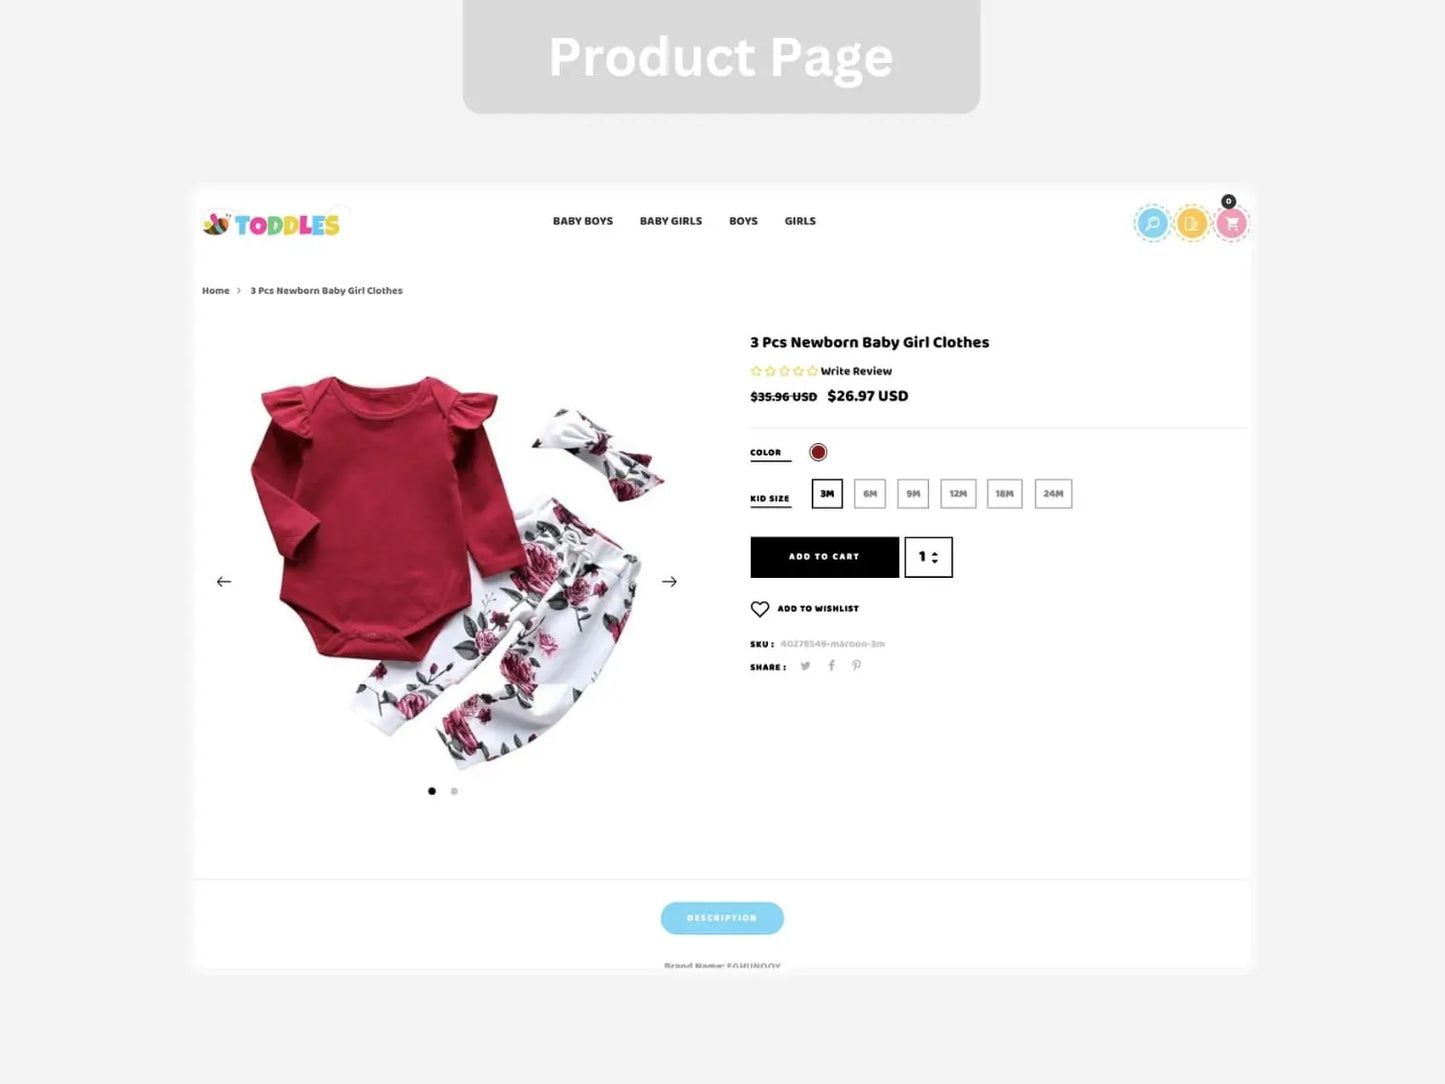Click the yellow compare icon in header
The width and height of the screenshot is (1445, 1084).
(x=1191, y=223)
